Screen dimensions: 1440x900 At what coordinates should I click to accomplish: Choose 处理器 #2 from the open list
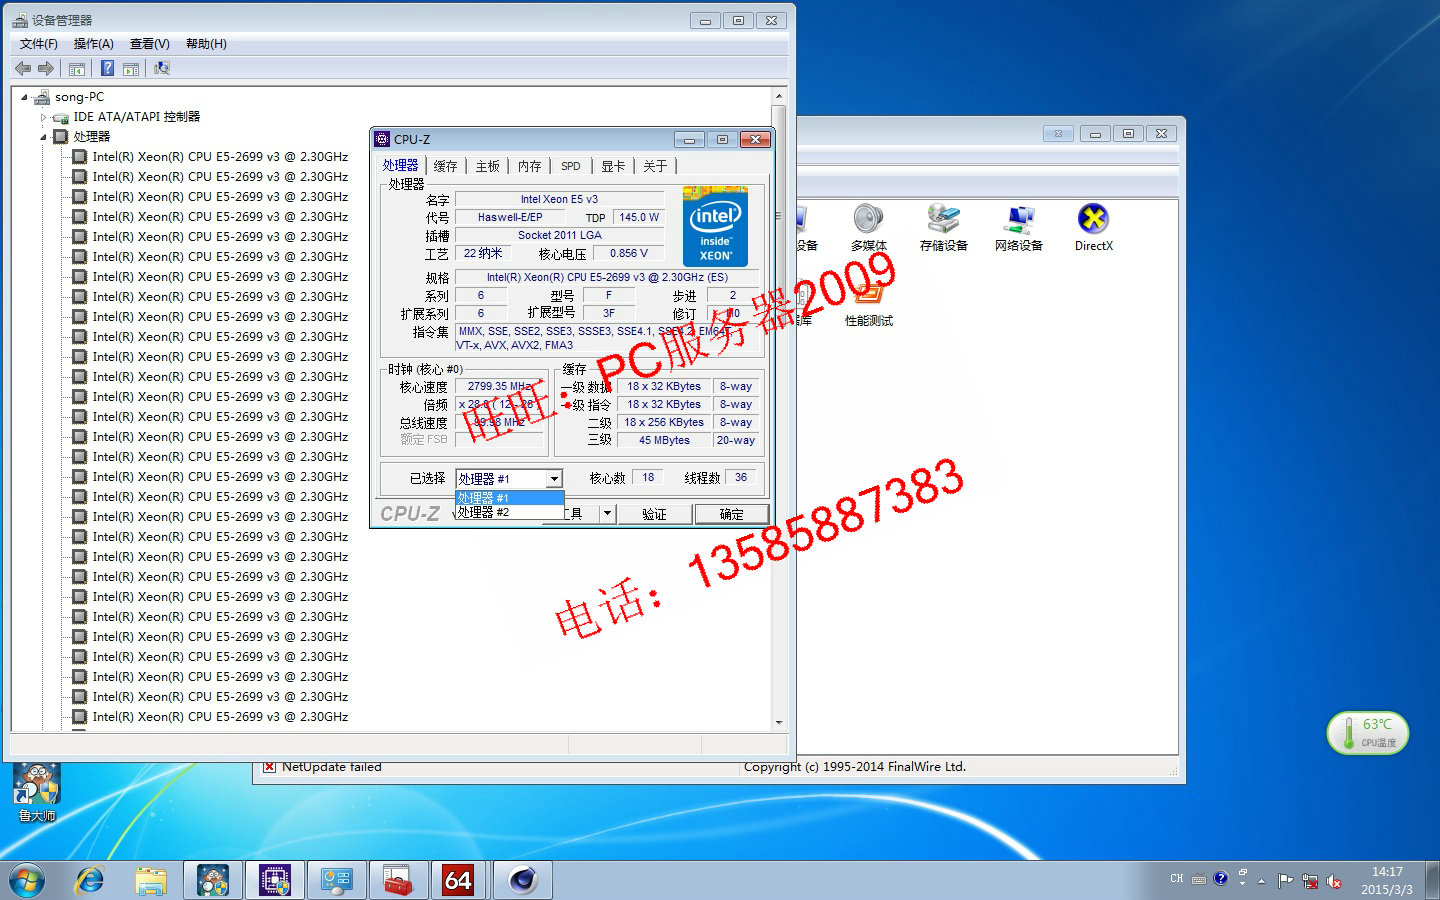coord(509,512)
